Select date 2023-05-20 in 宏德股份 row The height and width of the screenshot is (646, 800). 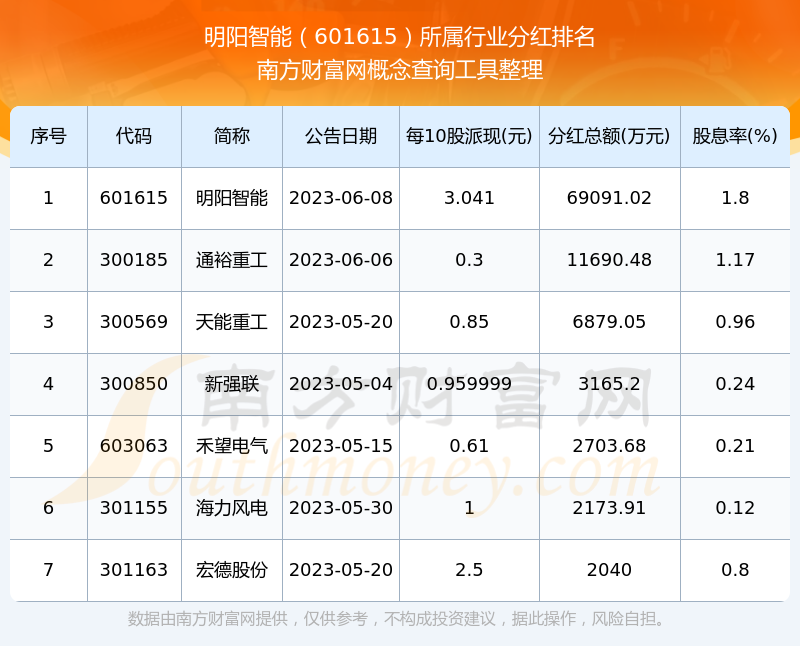pyautogui.click(x=341, y=570)
